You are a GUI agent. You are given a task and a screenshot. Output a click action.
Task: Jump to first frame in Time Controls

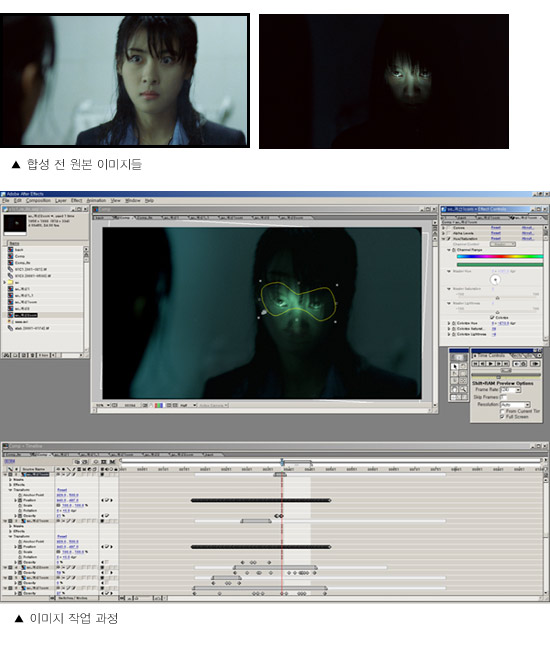[x=475, y=364]
